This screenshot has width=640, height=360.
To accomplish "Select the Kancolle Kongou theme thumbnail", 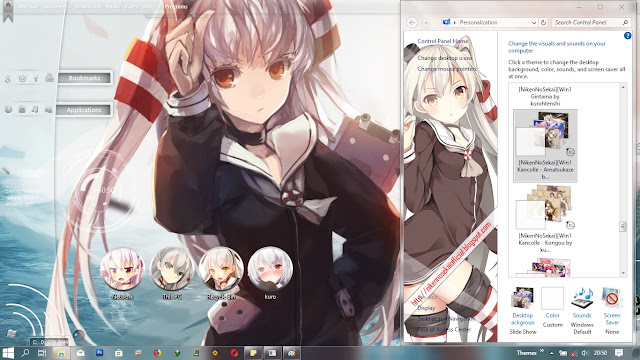I will click(x=545, y=218).
